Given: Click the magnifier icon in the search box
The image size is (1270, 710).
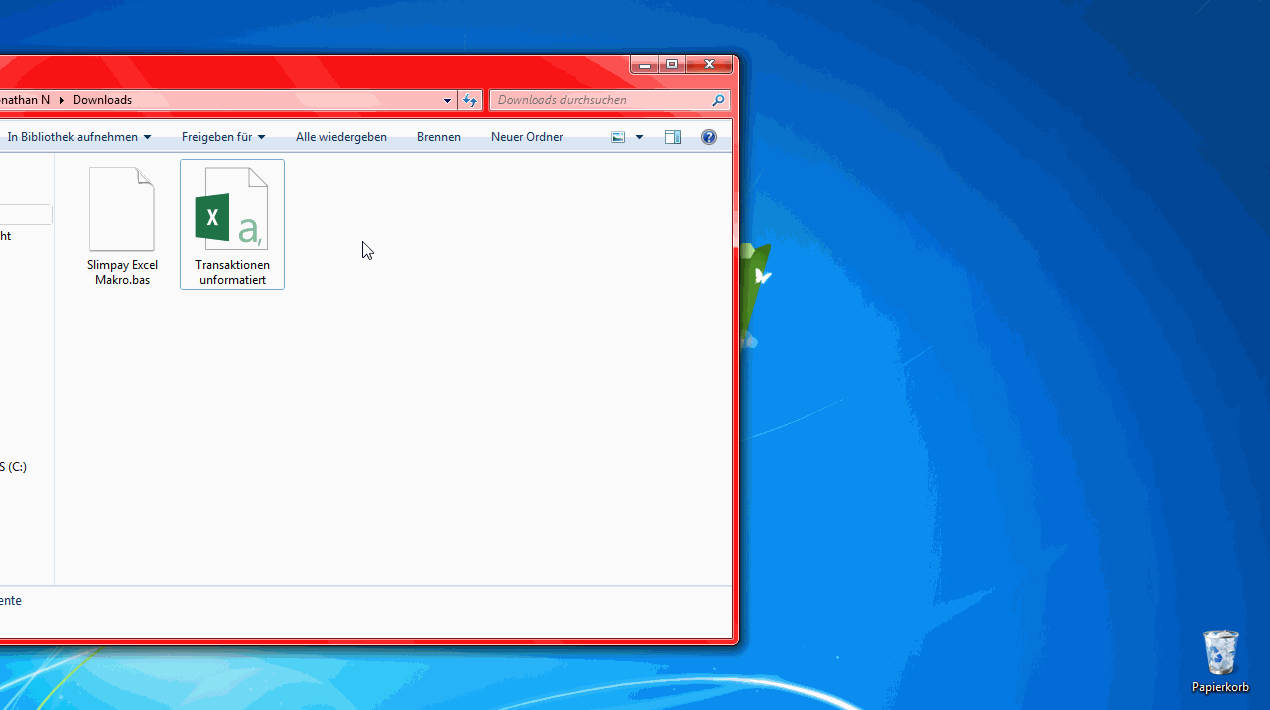Looking at the screenshot, I should (718, 100).
